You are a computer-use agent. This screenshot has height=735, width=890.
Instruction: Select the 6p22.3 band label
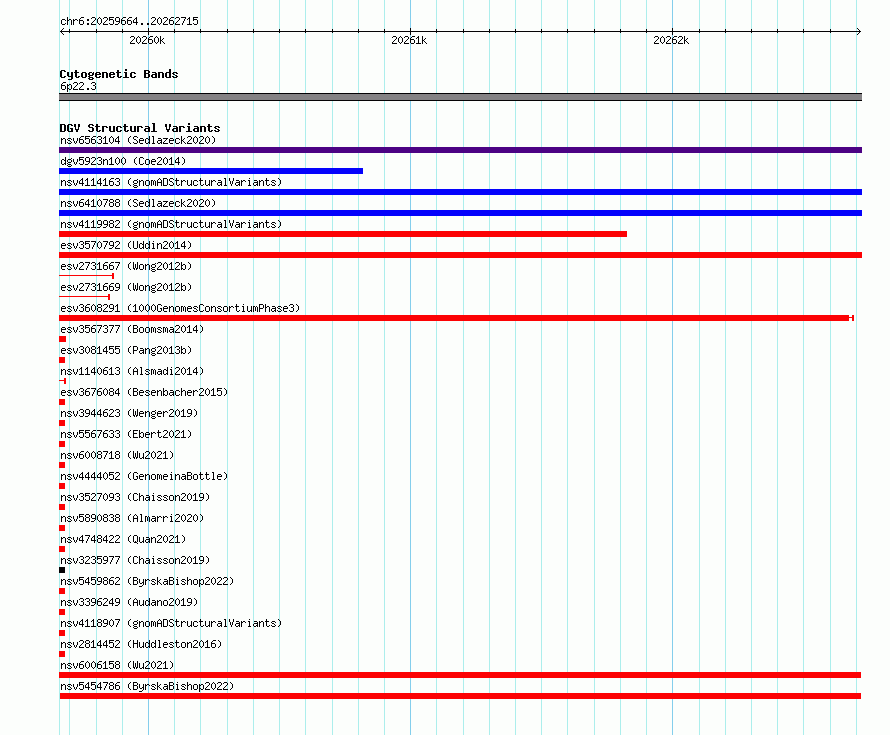tap(78, 86)
